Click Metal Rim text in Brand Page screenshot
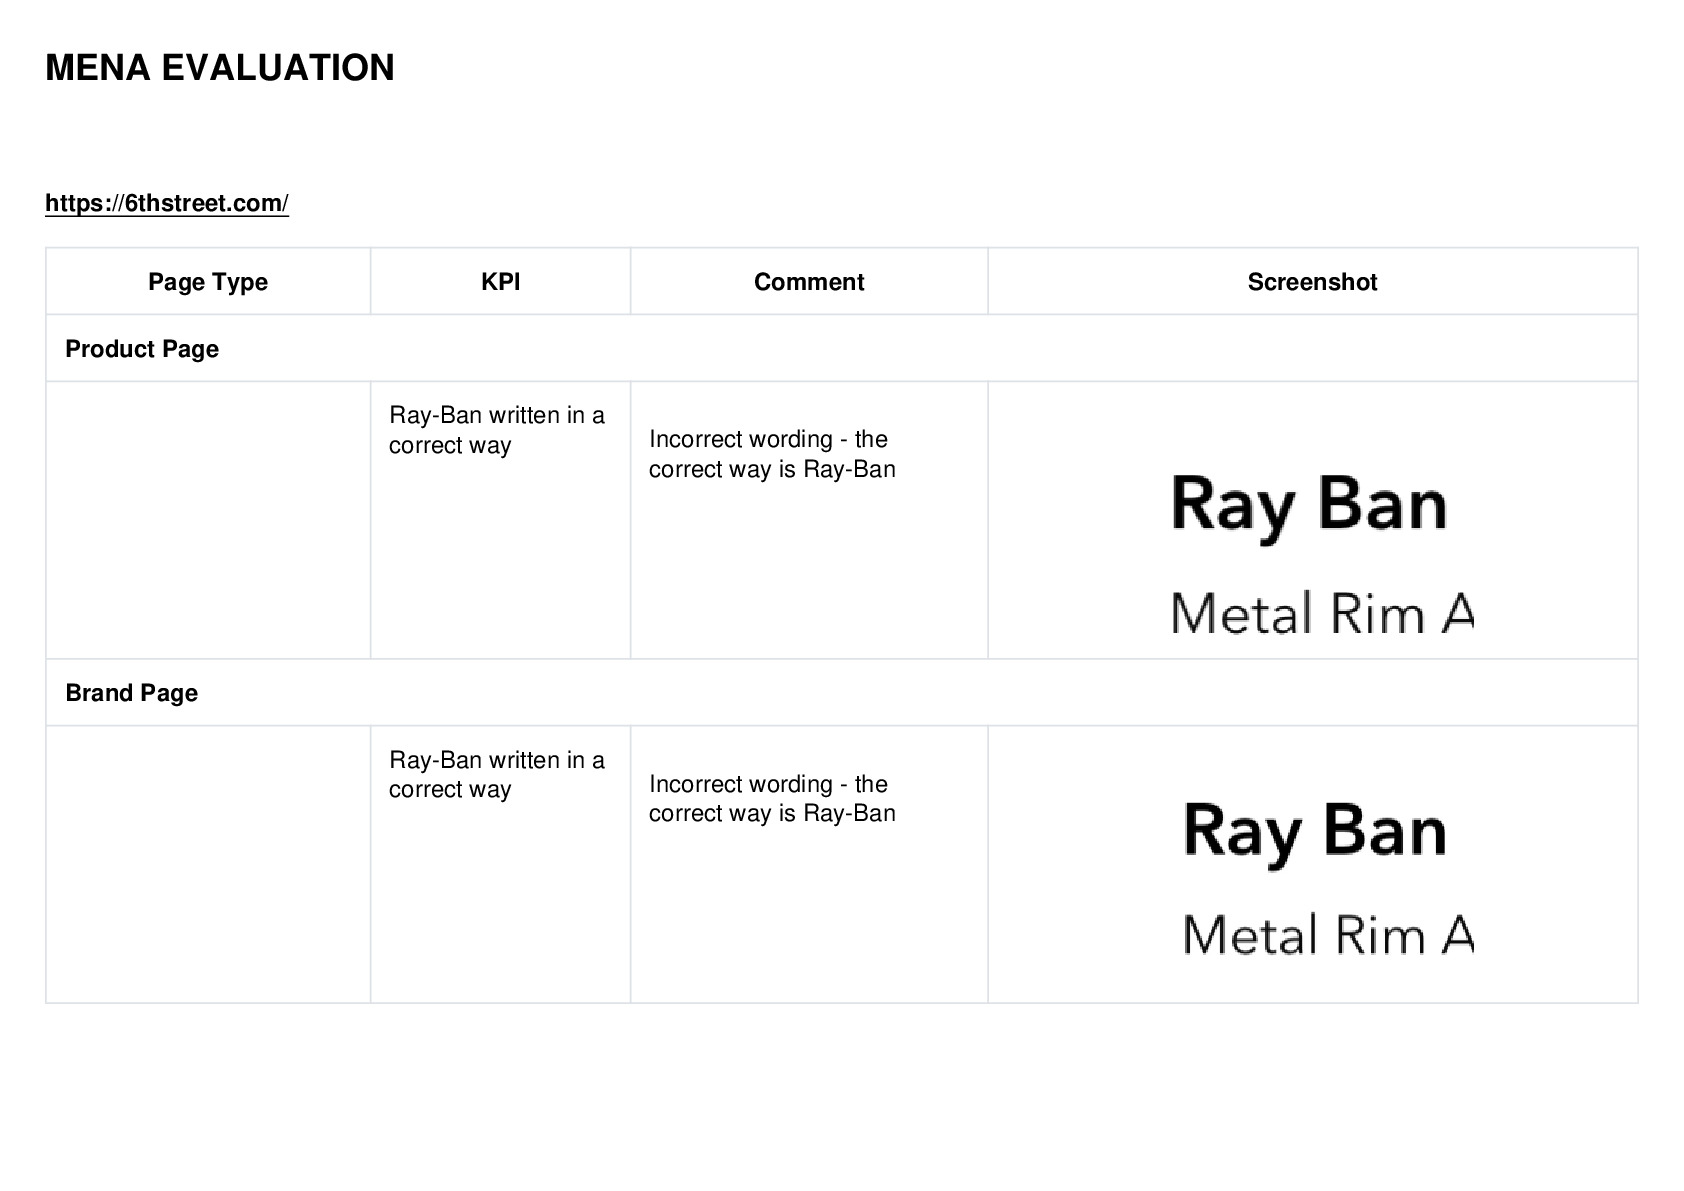 pos(1328,935)
